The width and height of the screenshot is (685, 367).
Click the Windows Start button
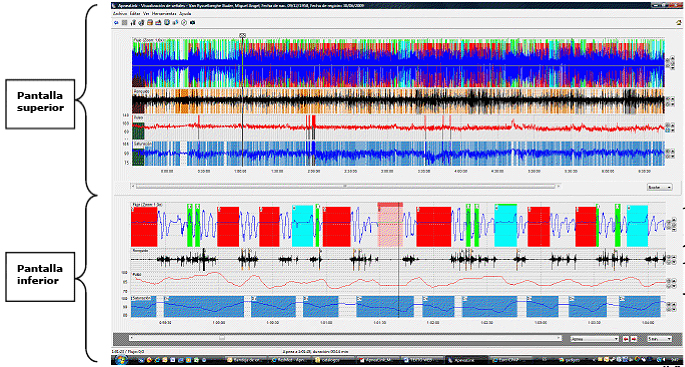tap(120, 359)
